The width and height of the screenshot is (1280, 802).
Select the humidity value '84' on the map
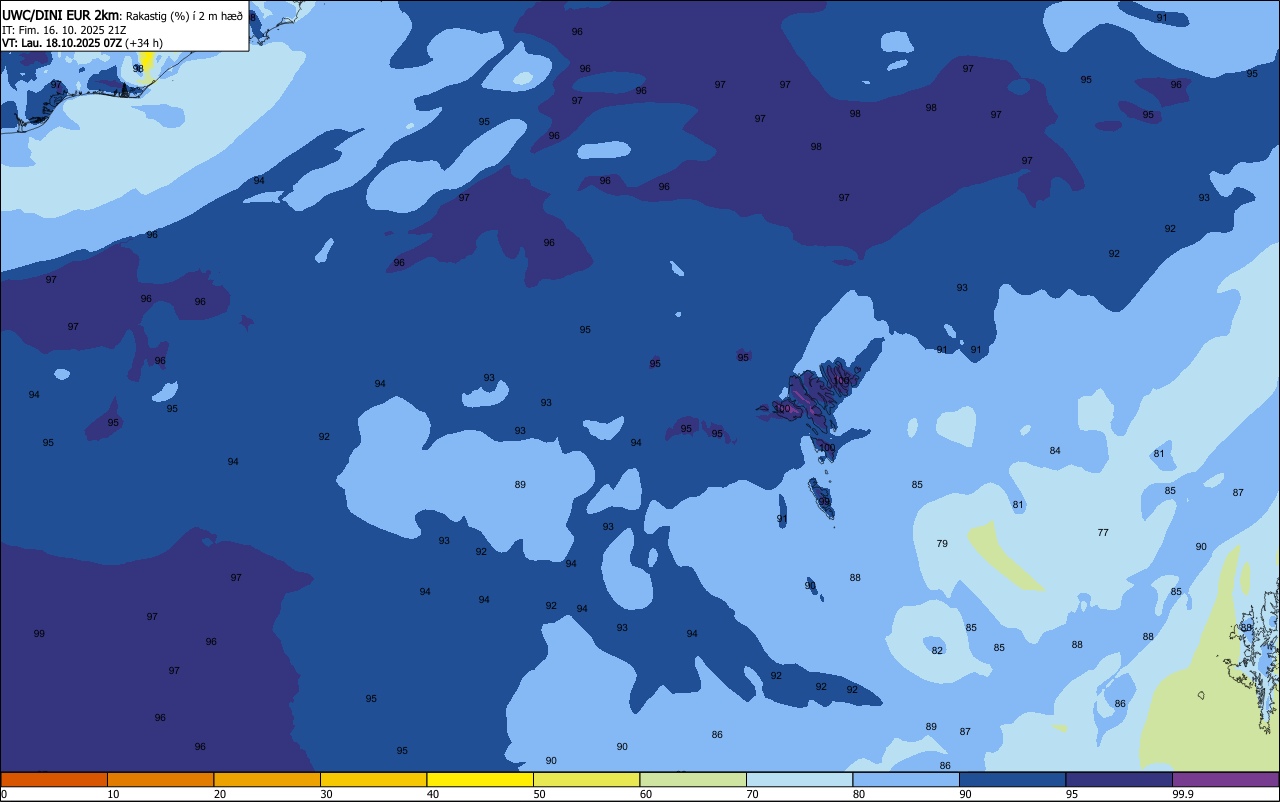point(1055,450)
